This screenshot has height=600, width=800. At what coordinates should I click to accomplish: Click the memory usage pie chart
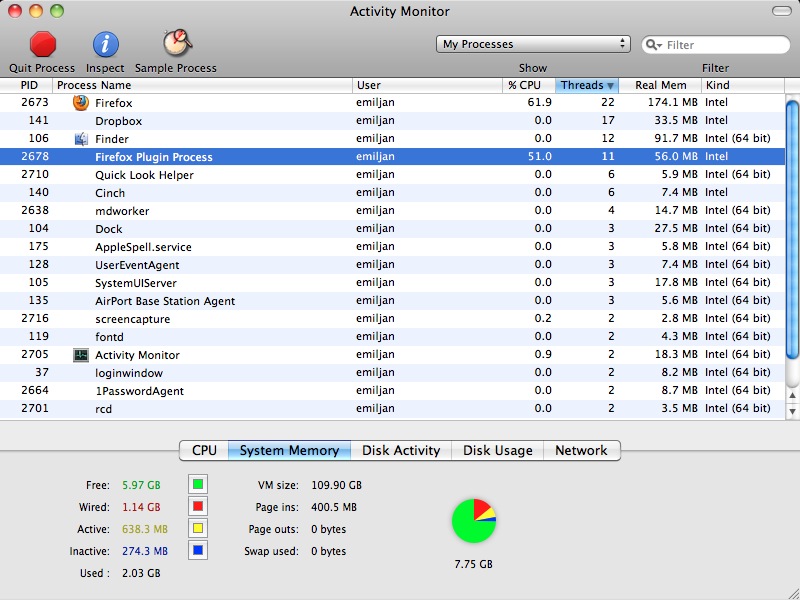(x=474, y=521)
